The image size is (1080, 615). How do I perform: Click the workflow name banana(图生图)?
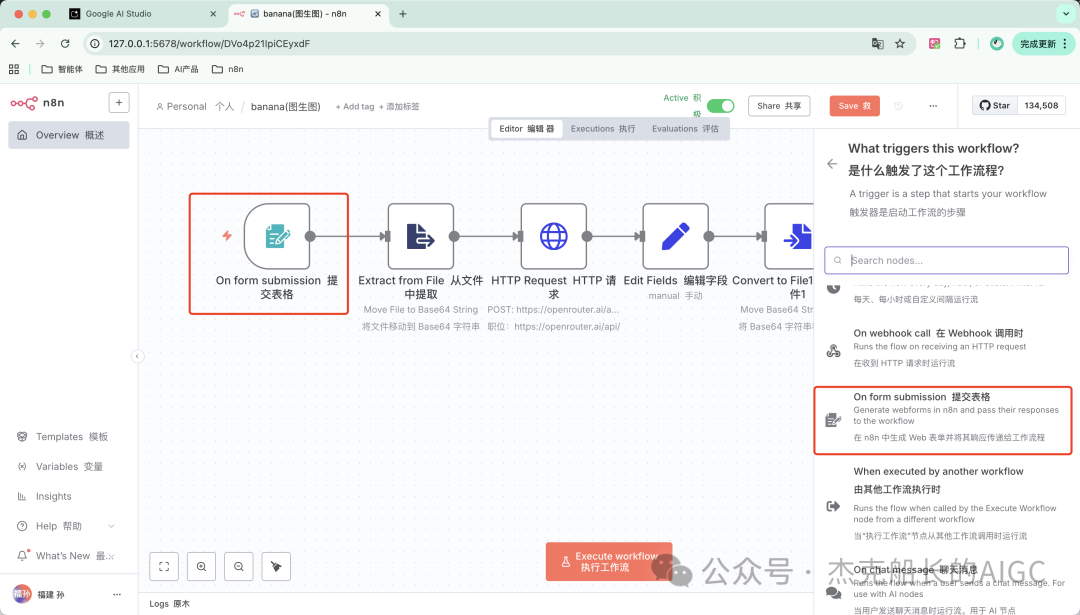pyautogui.click(x=286, y=106)
